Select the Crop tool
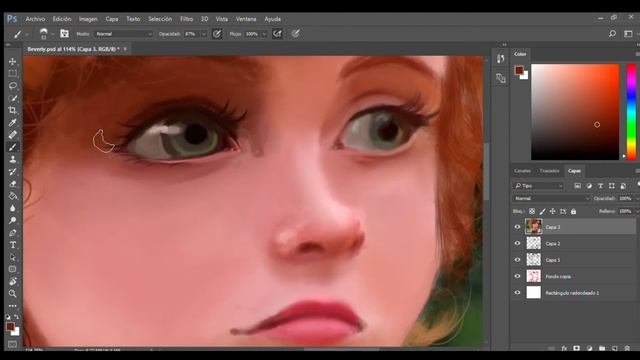 [13, 110]
